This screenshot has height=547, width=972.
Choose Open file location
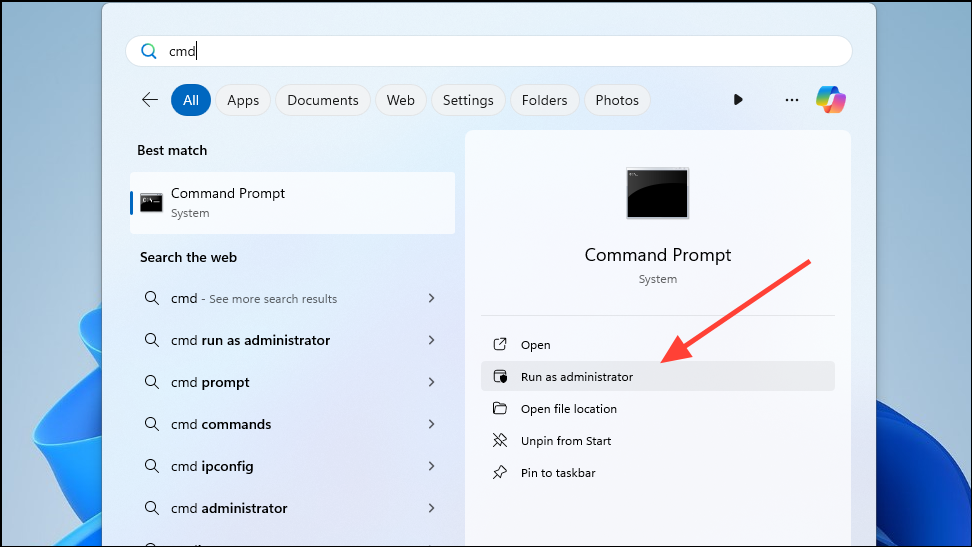[658, 409]
